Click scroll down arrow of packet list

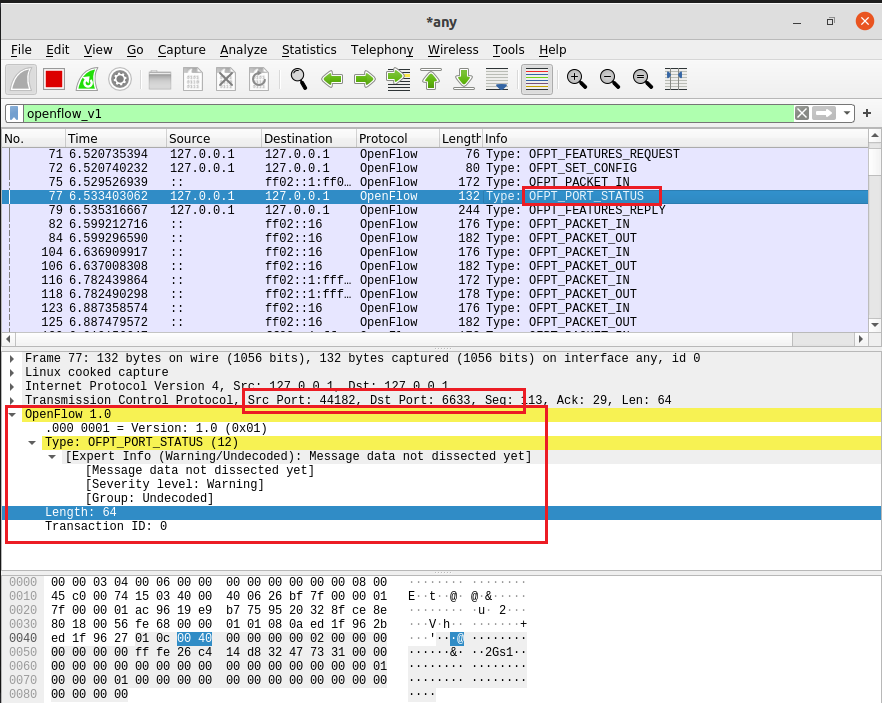875,325
